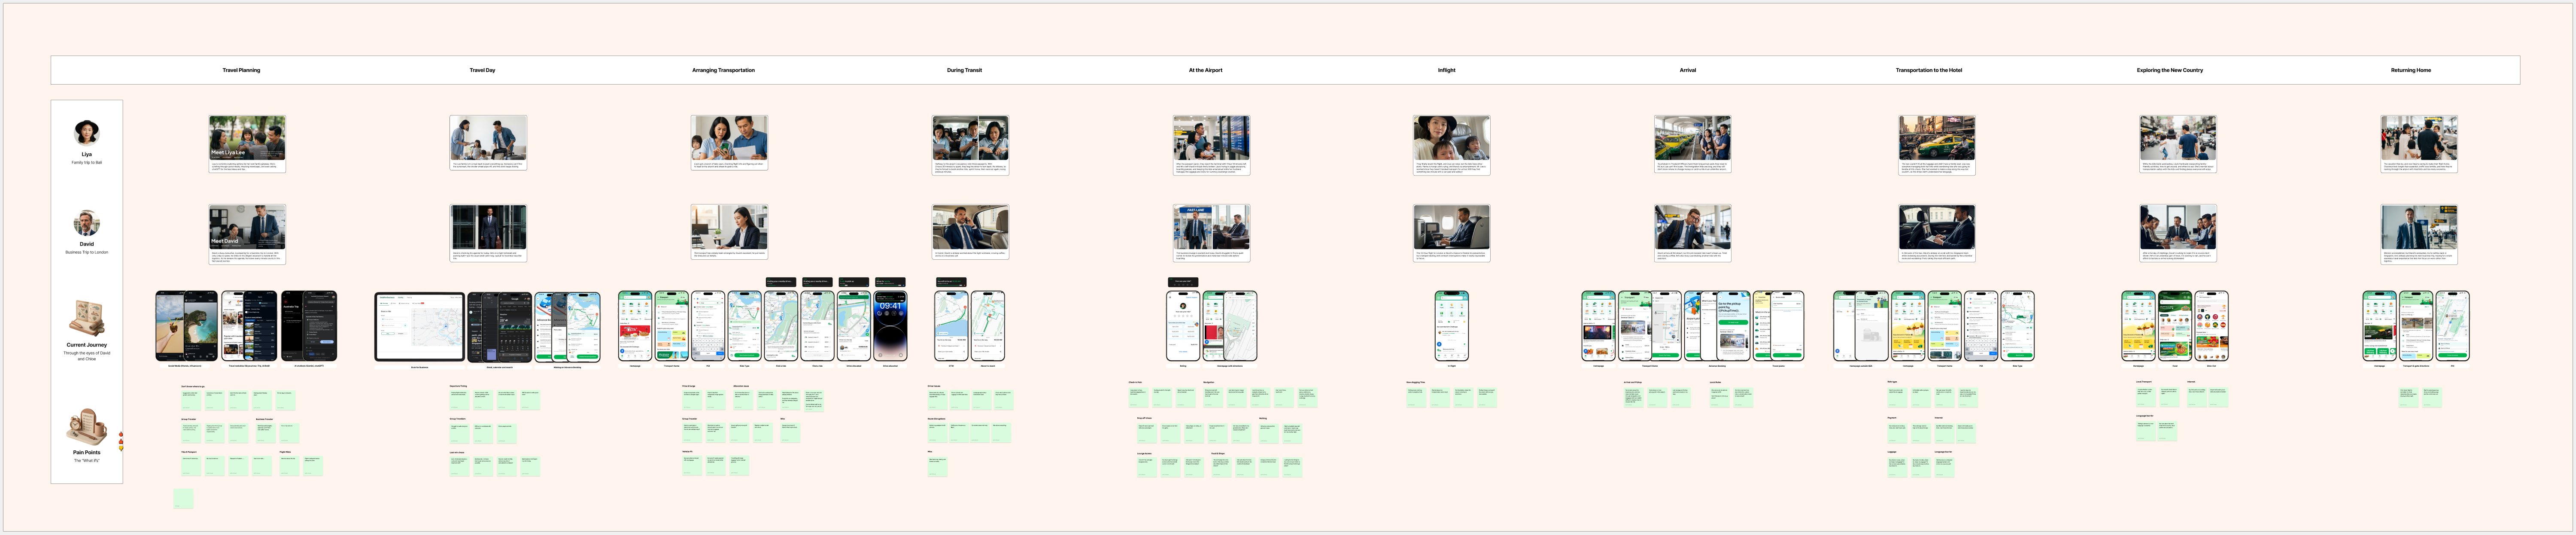Select the emoji stack beside Pain Points
Image resolution: width=2576 pixels, height=535 pixels.
[121, 442]
